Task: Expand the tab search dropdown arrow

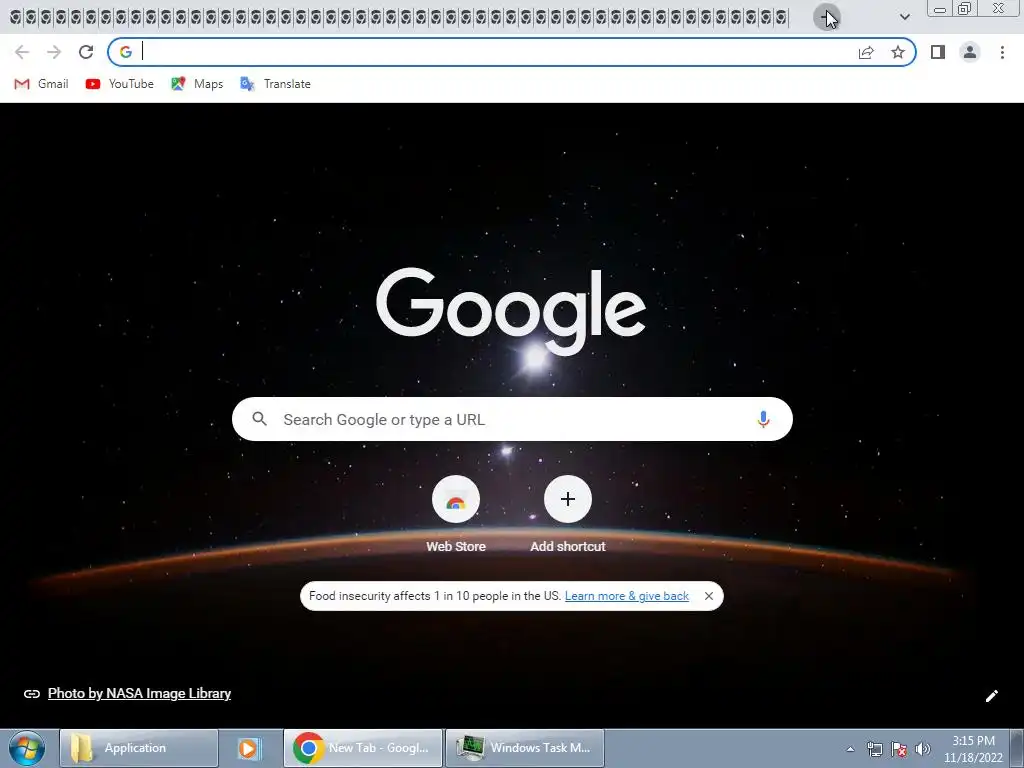Action: pos(904,17)
